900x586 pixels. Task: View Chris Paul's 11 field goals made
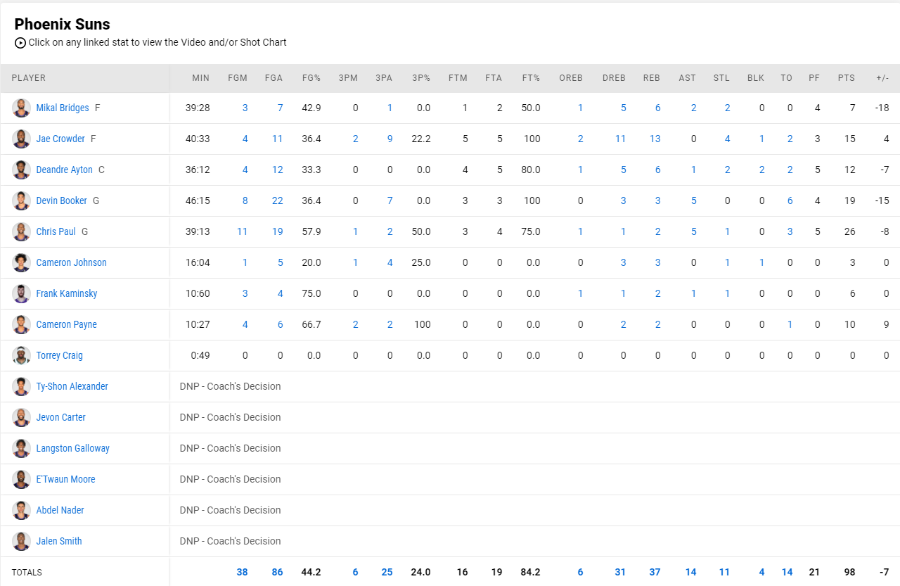coord(242,232)
